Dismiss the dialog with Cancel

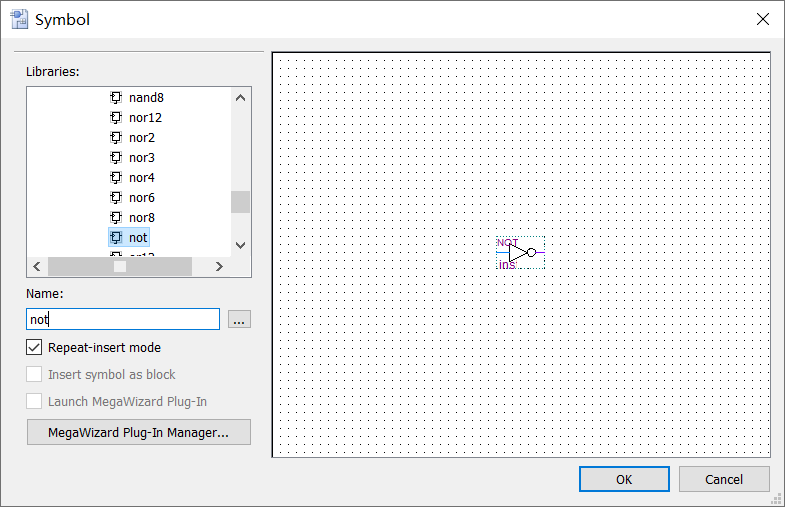(x=724, y=479)
